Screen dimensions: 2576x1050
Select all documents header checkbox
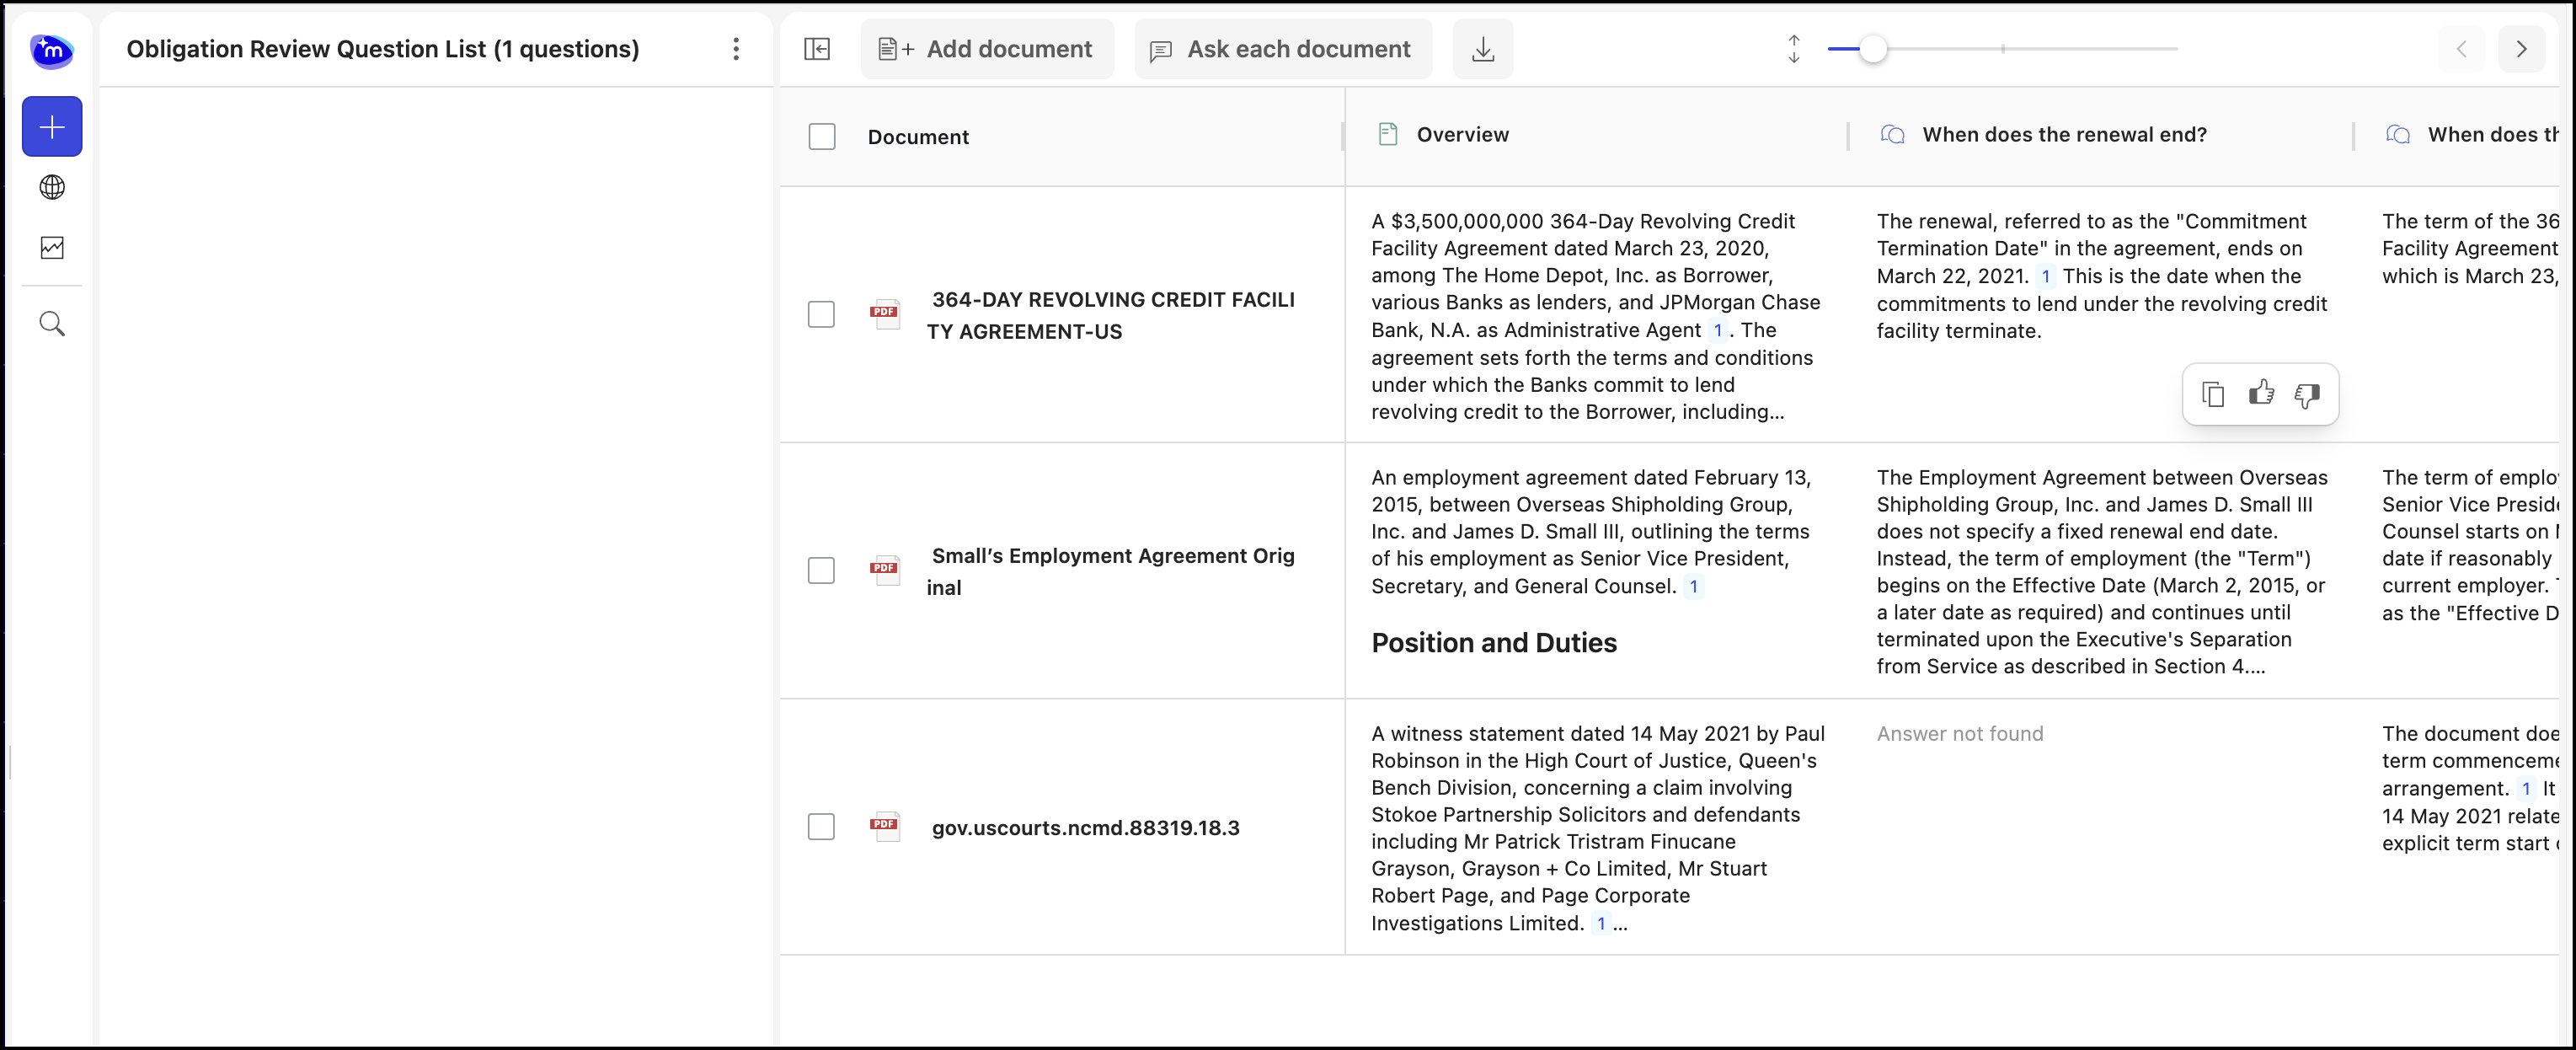[x=822, y=137]
